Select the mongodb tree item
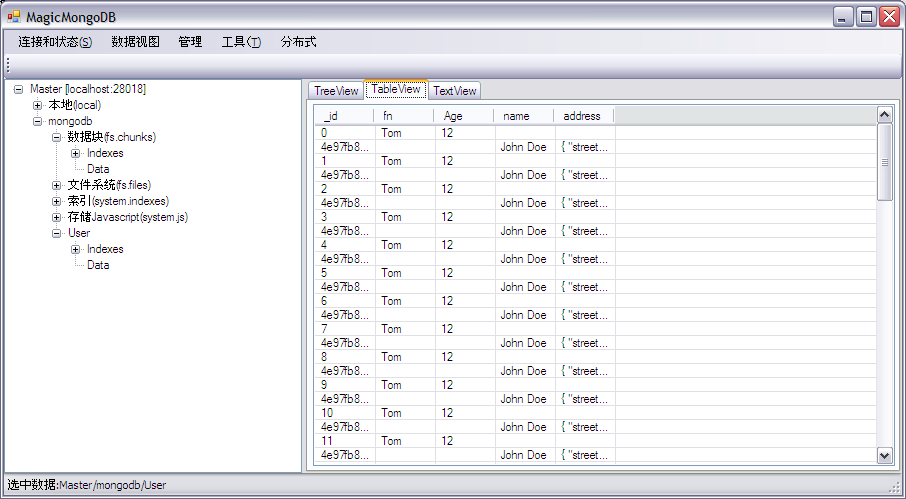 point(70,121)
